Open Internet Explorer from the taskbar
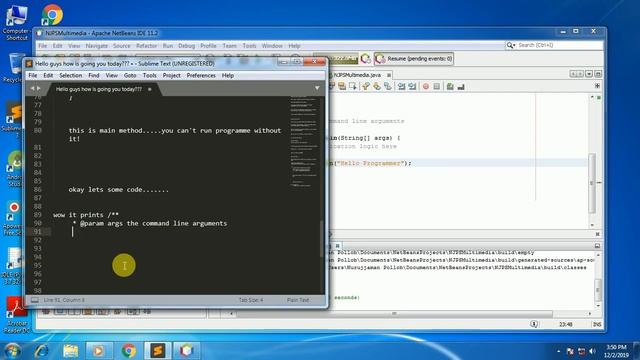640x360 pixels. tap(42, 351)
